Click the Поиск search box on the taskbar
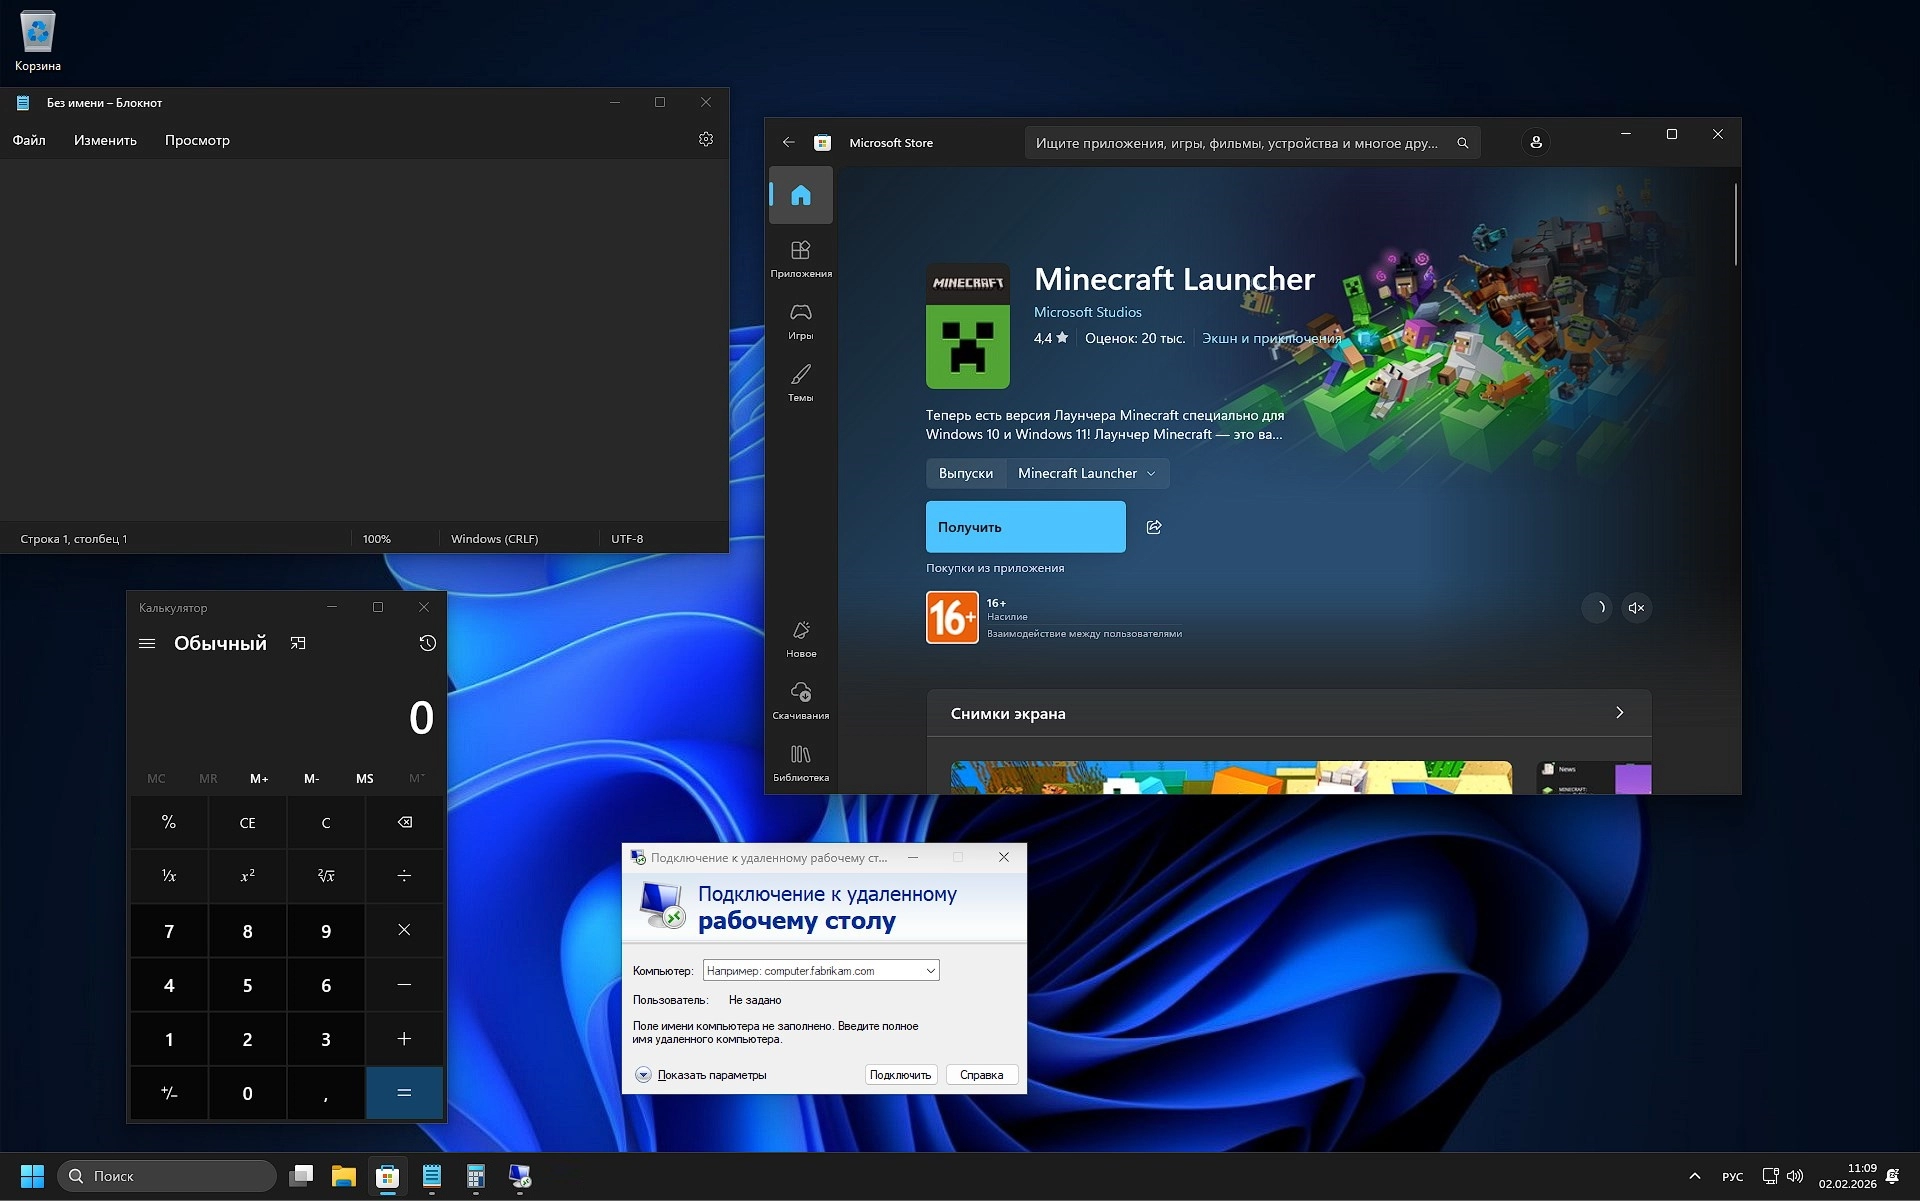 click(x=165, y=1175)
